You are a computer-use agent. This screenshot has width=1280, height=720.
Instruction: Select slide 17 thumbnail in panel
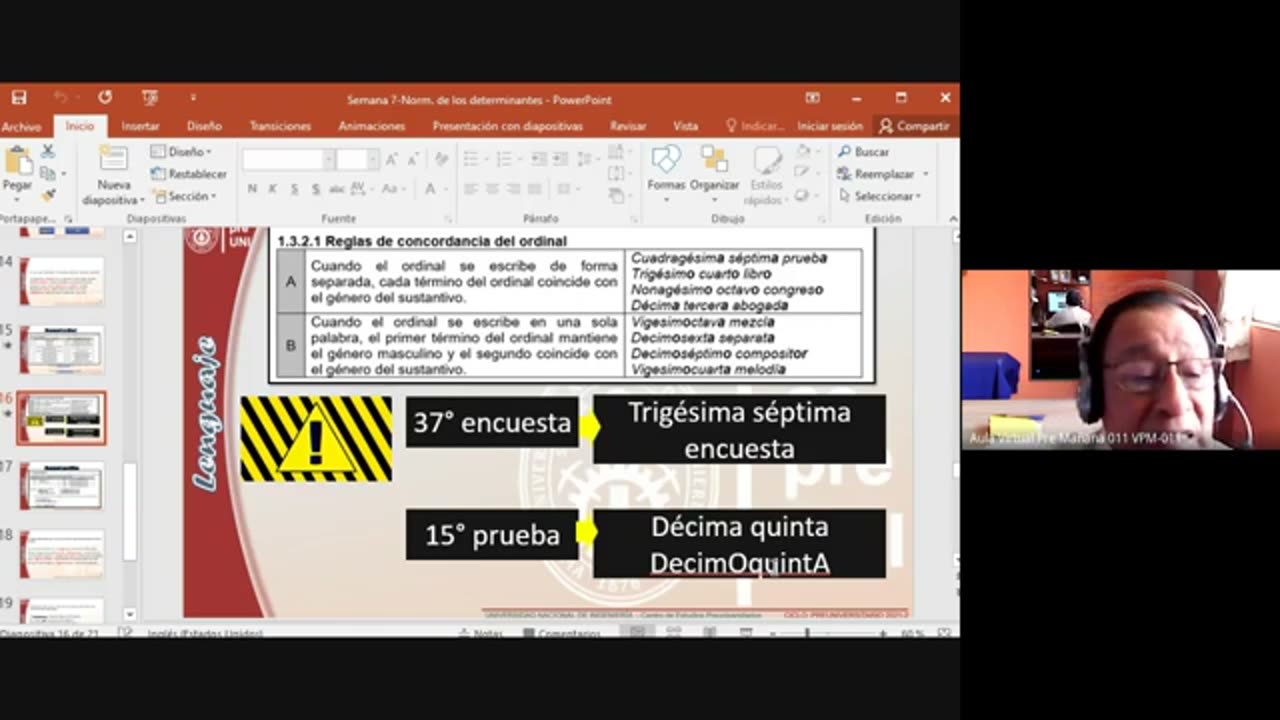pyautogui.click(x=62, y=486)
